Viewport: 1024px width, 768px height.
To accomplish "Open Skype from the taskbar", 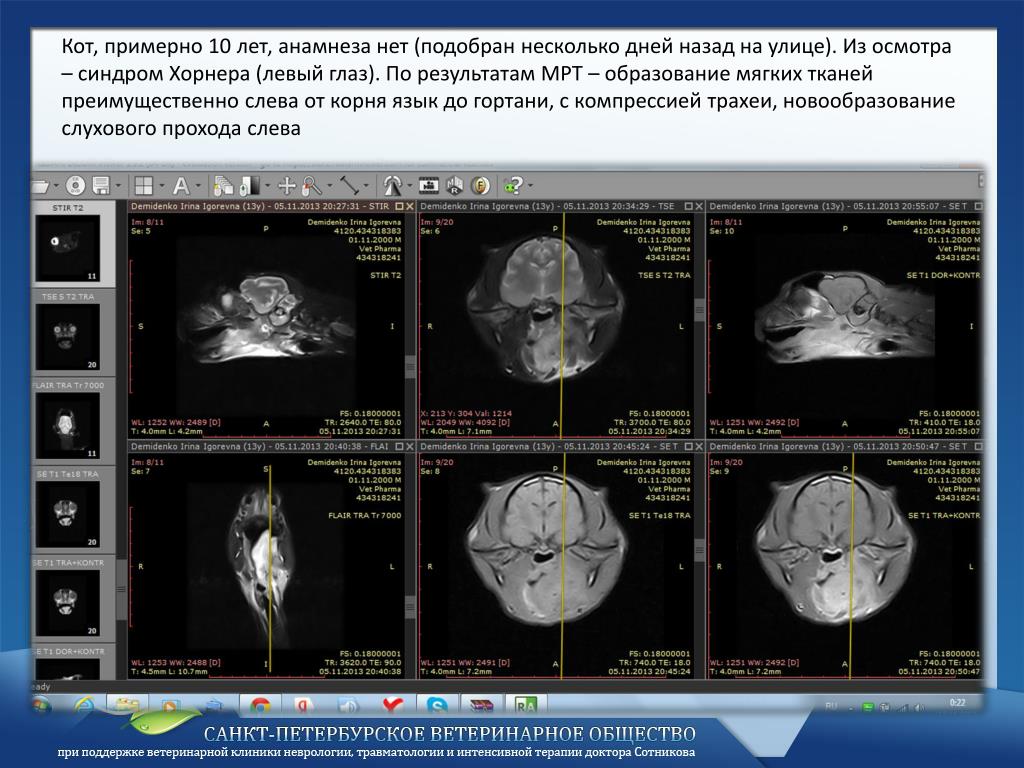I will pyautogui.click(x=437, y=705).
